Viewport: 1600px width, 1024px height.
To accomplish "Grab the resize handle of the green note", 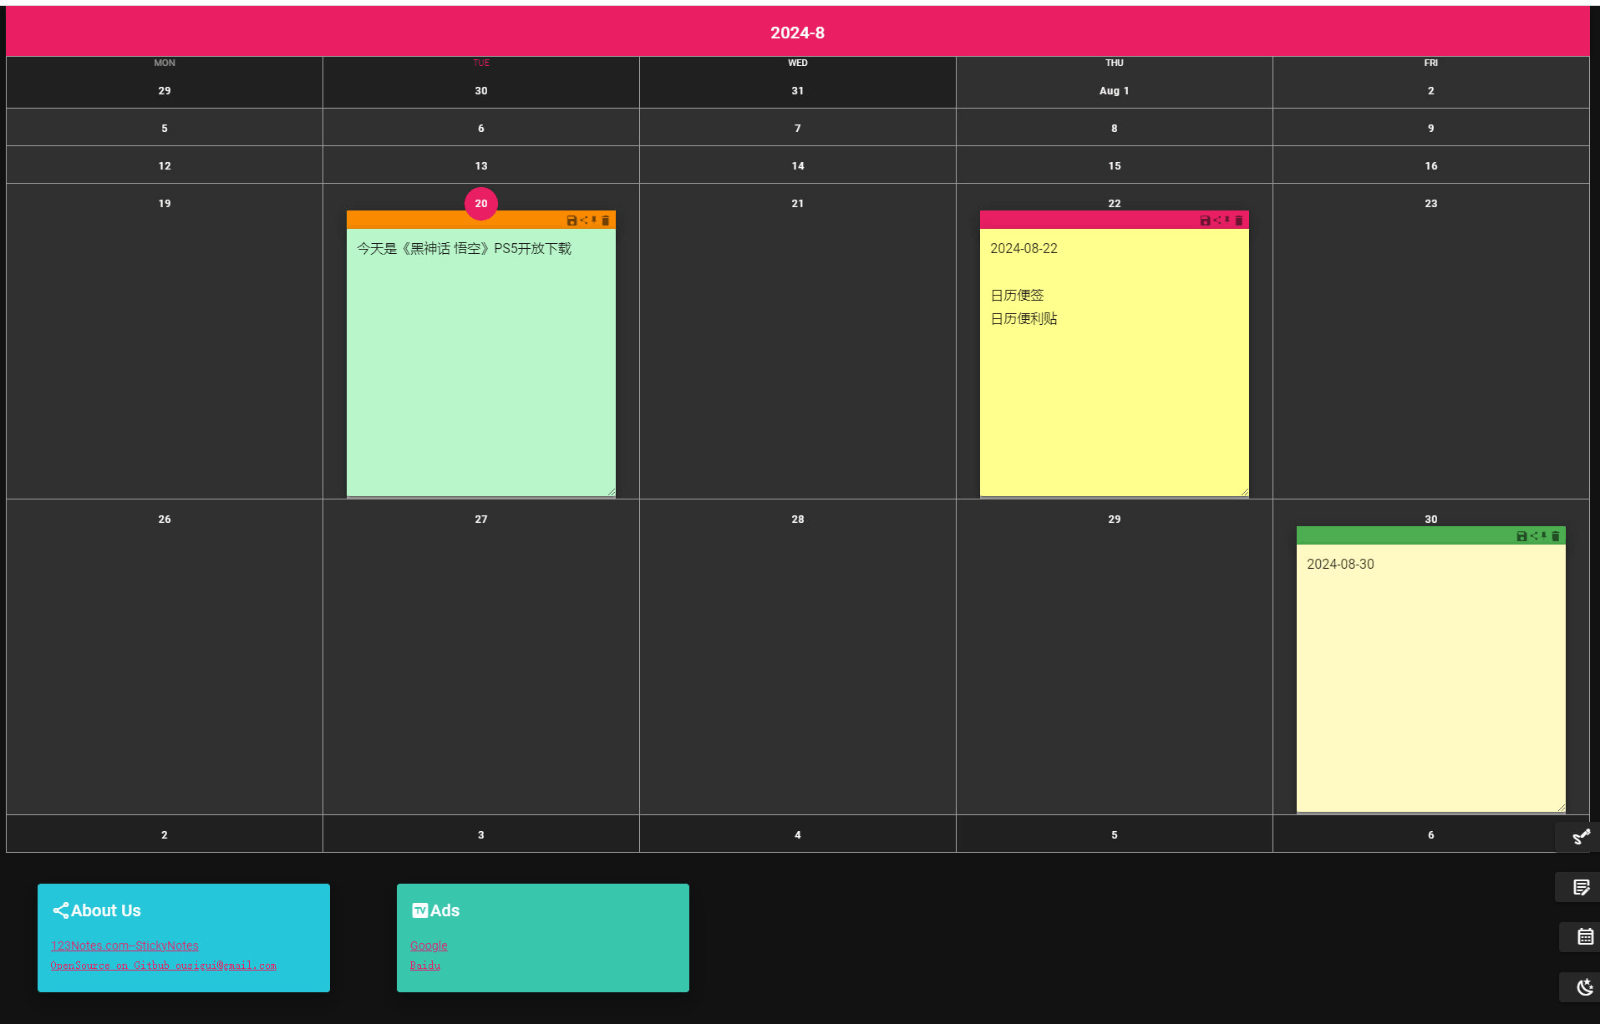I will click(611, 491).
